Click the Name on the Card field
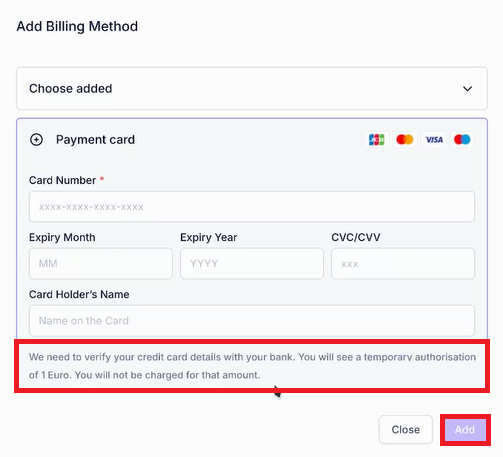Viewport: 503px width, 457px height. point(252,320)
